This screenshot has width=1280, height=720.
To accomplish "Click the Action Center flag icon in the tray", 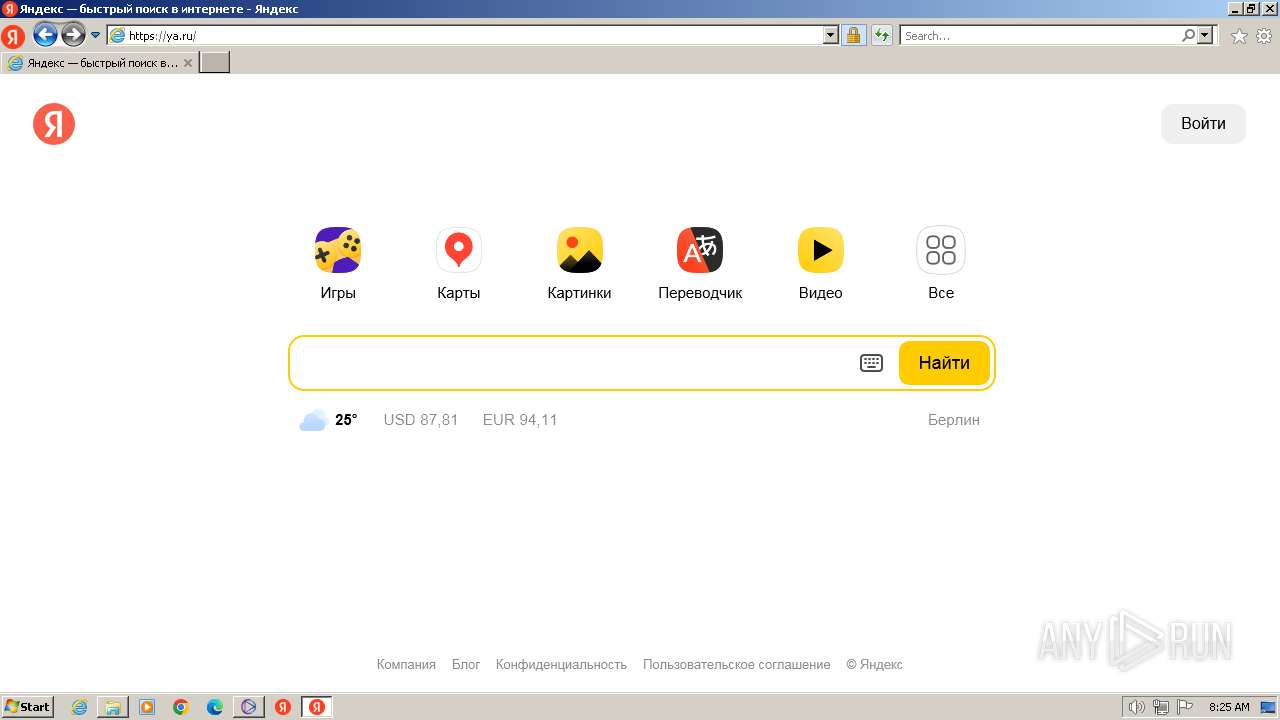I will pyautogui.click(x=1185, y=707).
